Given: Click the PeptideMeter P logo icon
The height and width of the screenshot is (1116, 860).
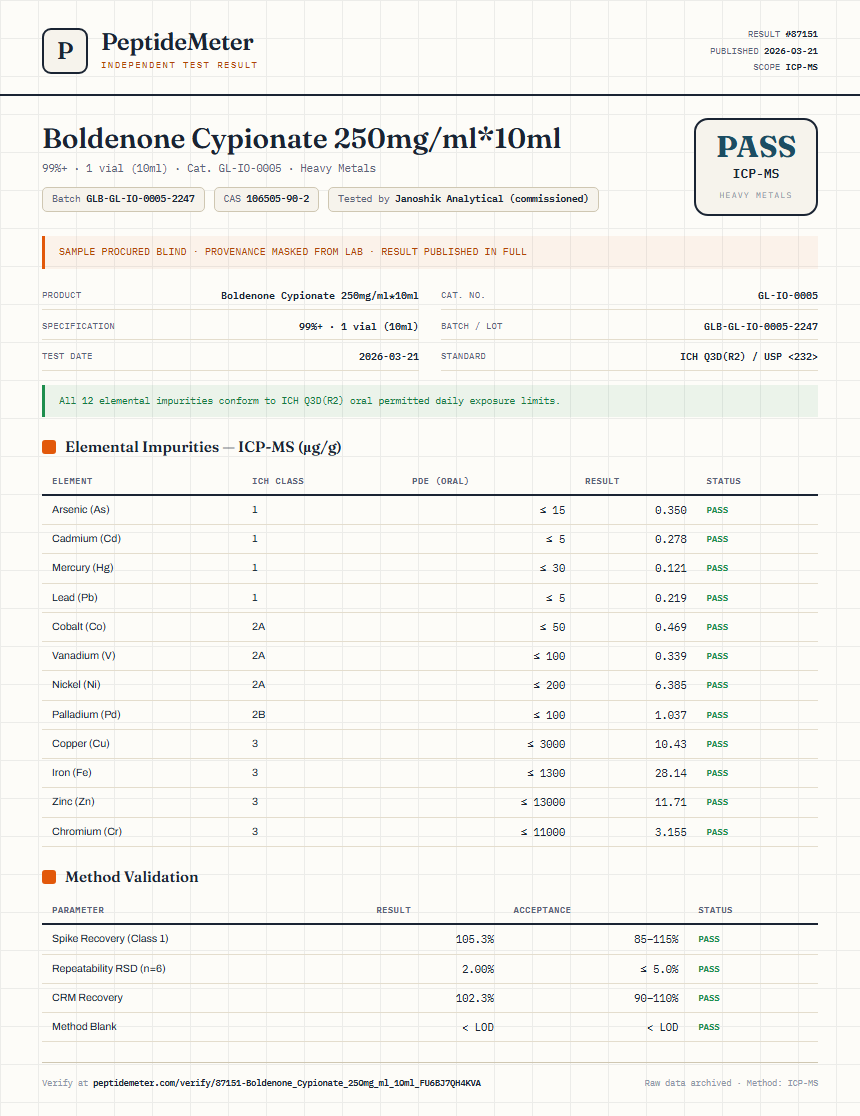Looking at the screenshot, I should 65,51.
